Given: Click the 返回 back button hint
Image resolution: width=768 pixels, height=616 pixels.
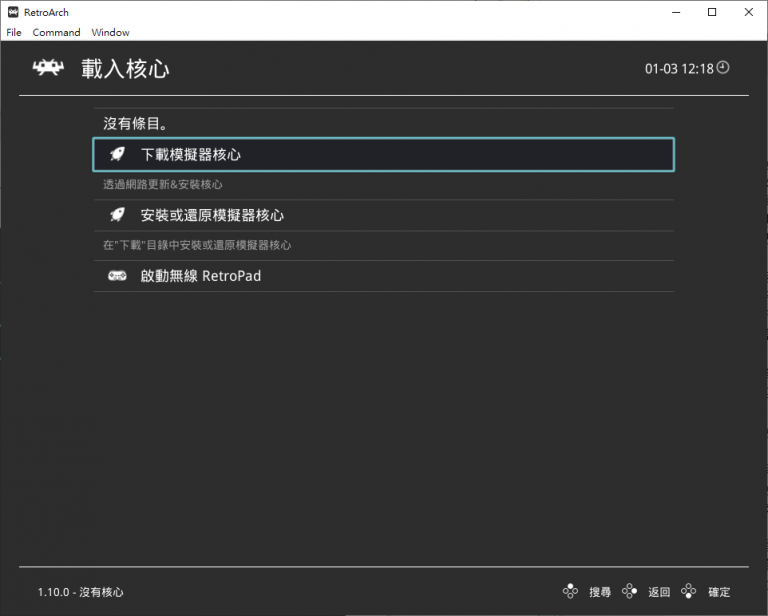Looking at the screenshot, I should (659, 592).
